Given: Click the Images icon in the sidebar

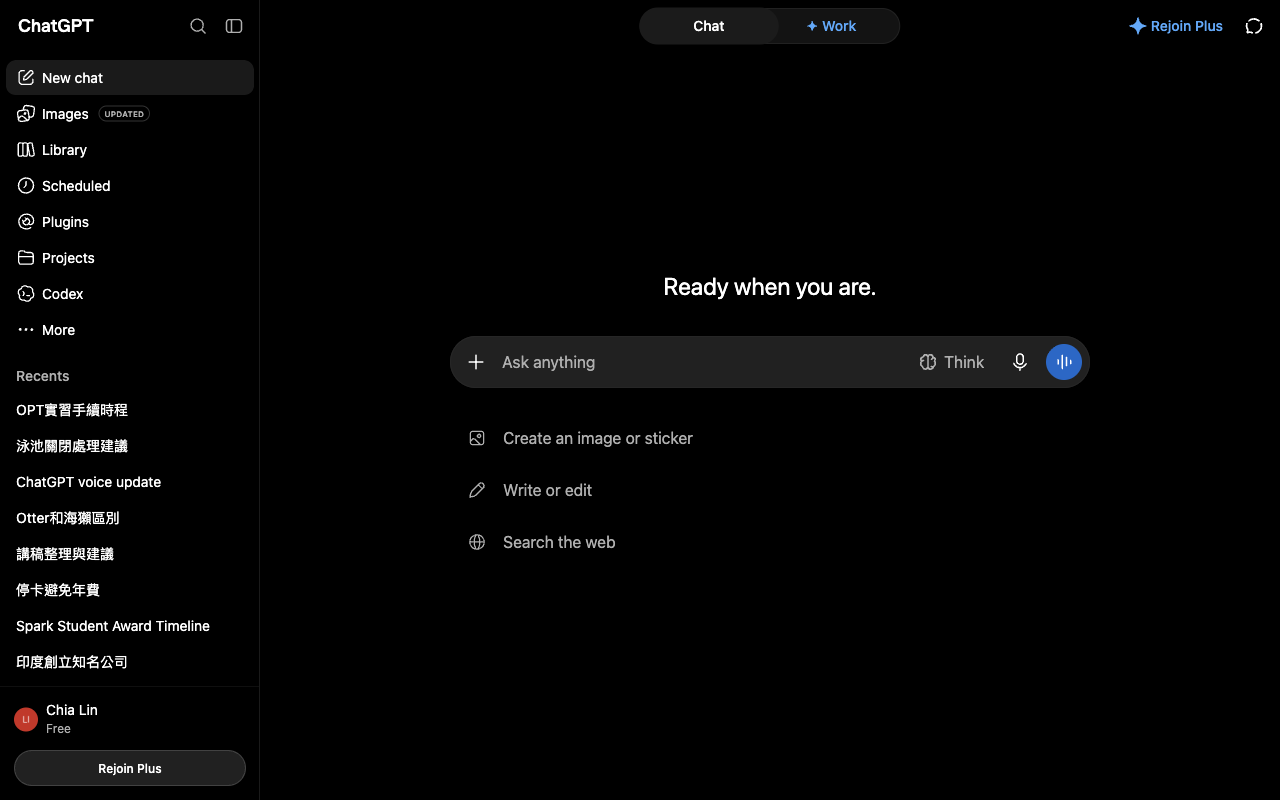Looking at the screenshot, I should 26,114.
